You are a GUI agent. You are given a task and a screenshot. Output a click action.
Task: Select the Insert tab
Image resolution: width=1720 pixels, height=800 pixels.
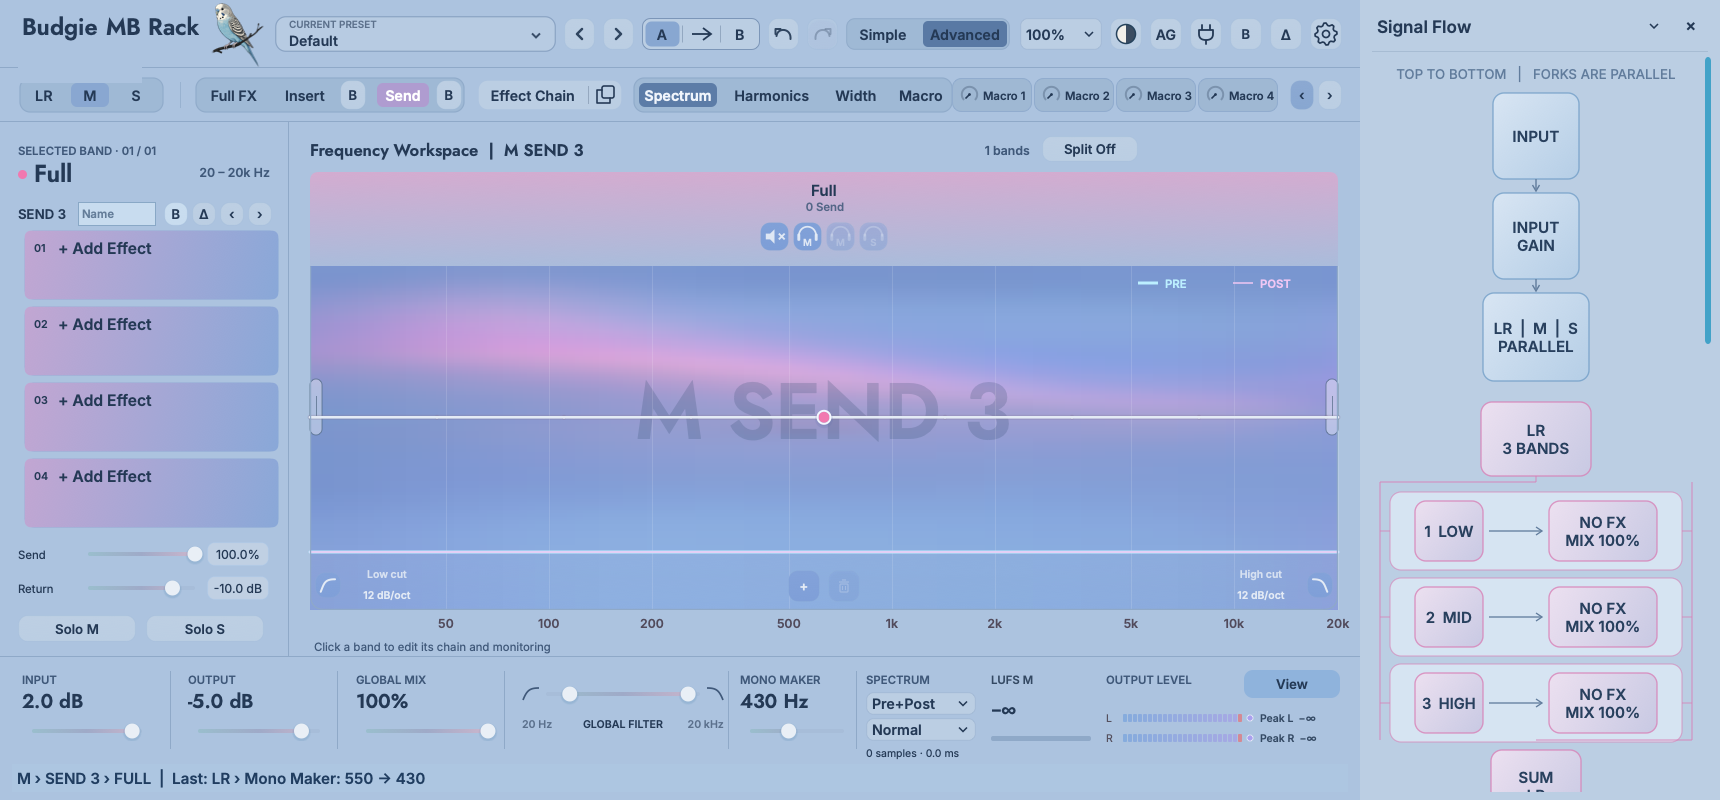coord(304,95)
